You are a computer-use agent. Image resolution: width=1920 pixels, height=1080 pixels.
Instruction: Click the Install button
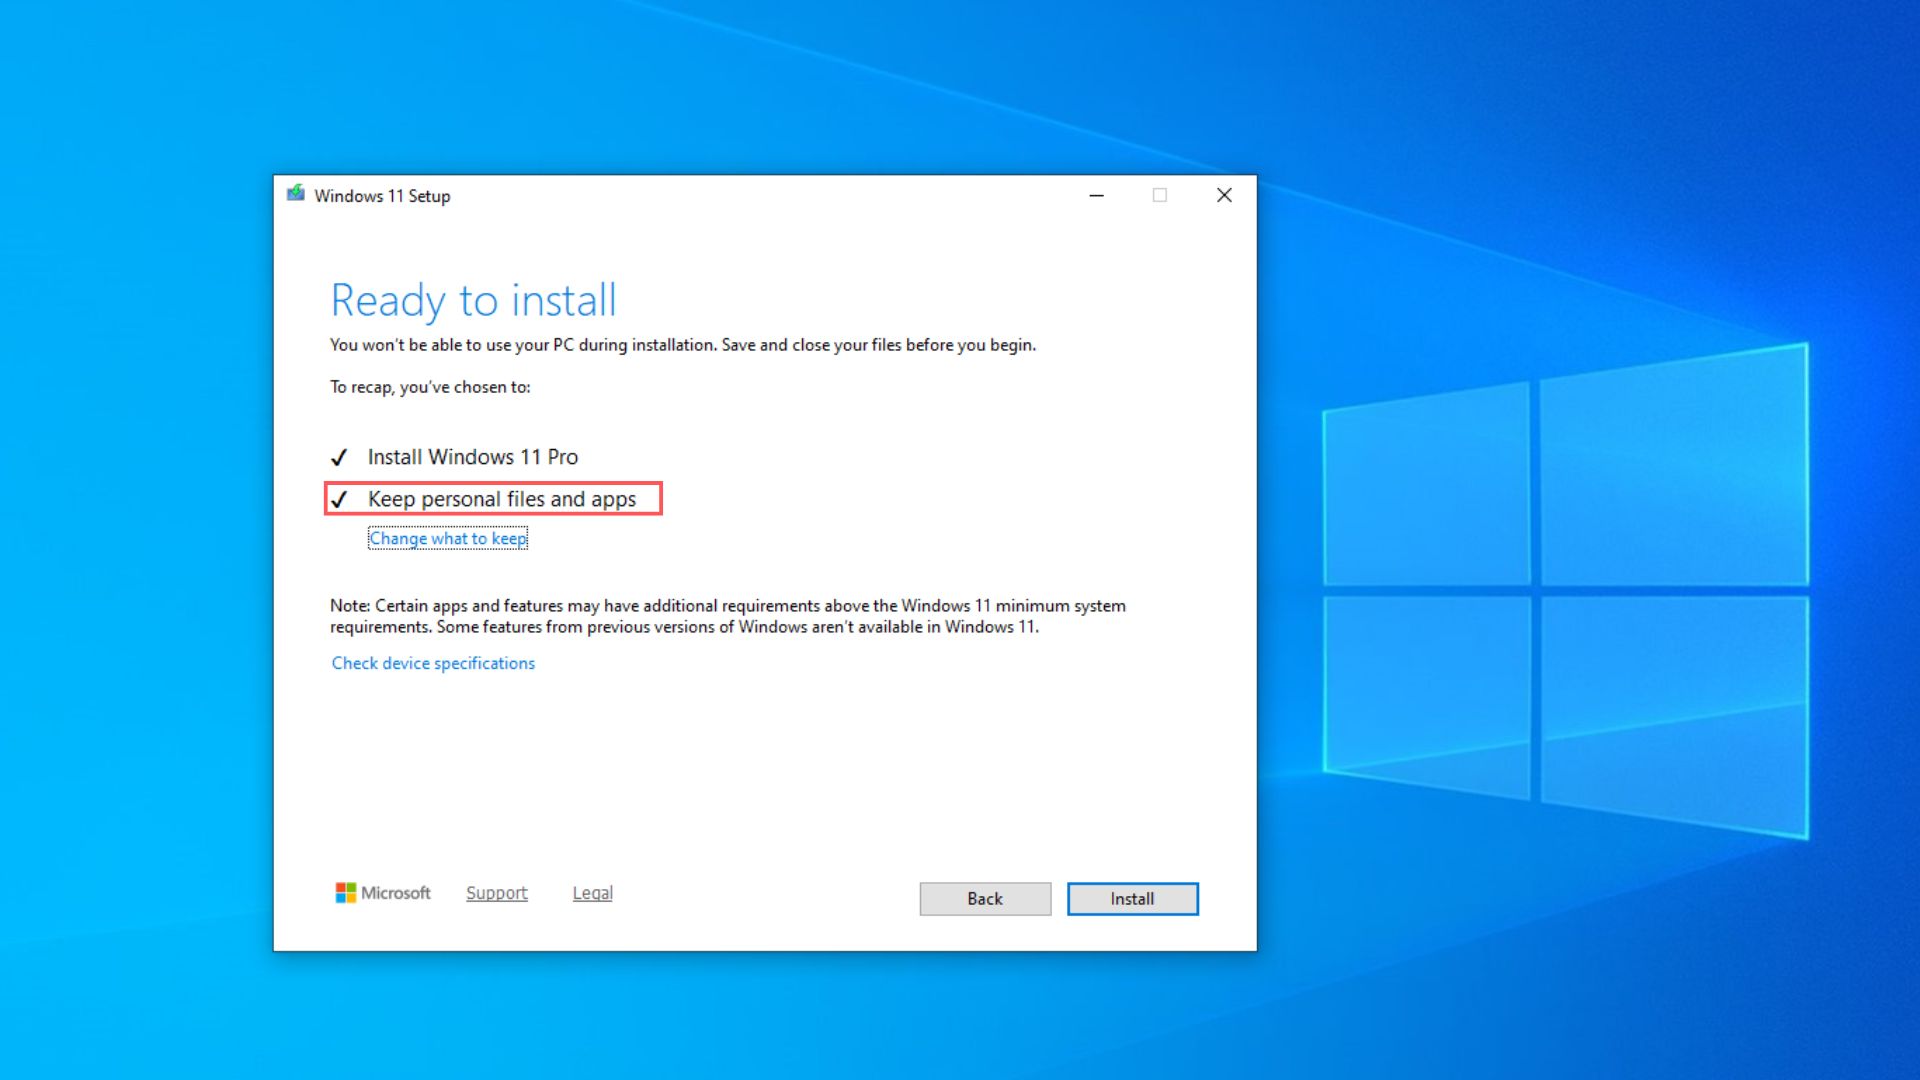coord(1131,898)
